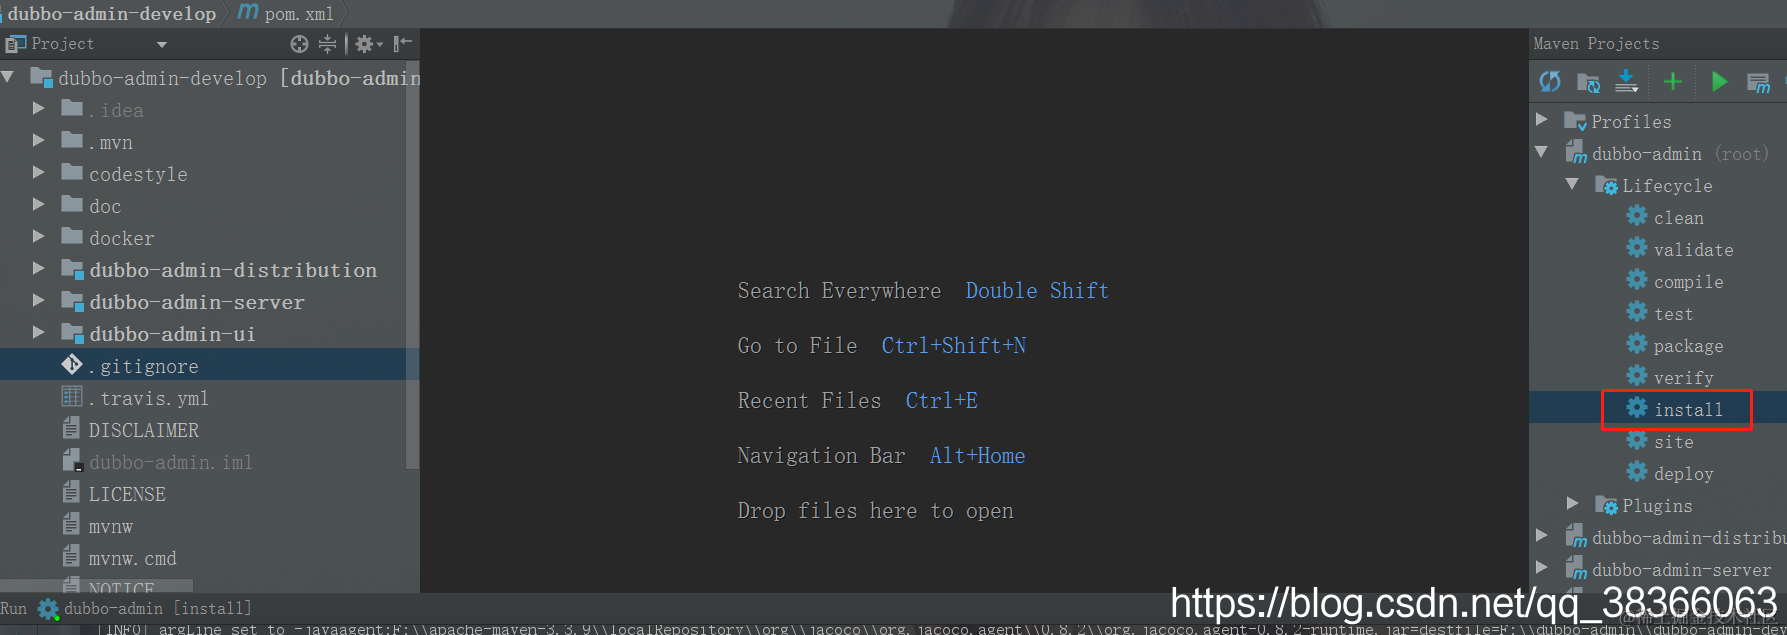Click the validate lifecycle gear icon
This screenshot has width=1787, height=635.
pyautogui.click(x=1636, y=248)
